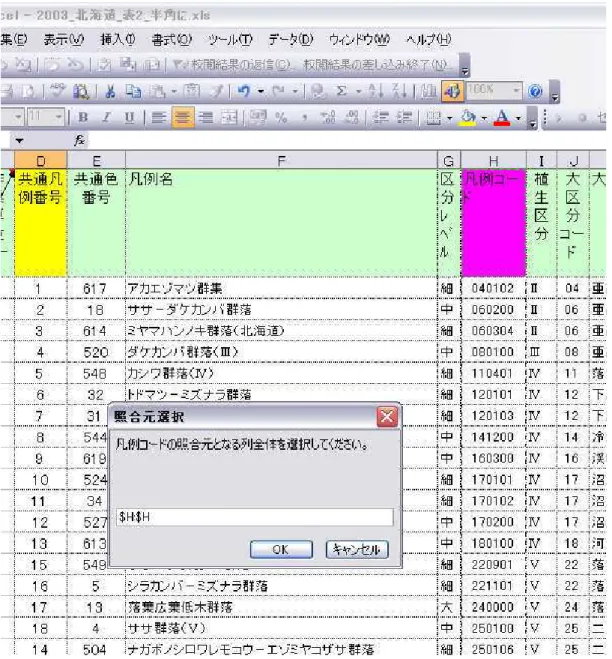Apply Currency style format
Viewport: 612px width, 659px height.
click(258, 118)
